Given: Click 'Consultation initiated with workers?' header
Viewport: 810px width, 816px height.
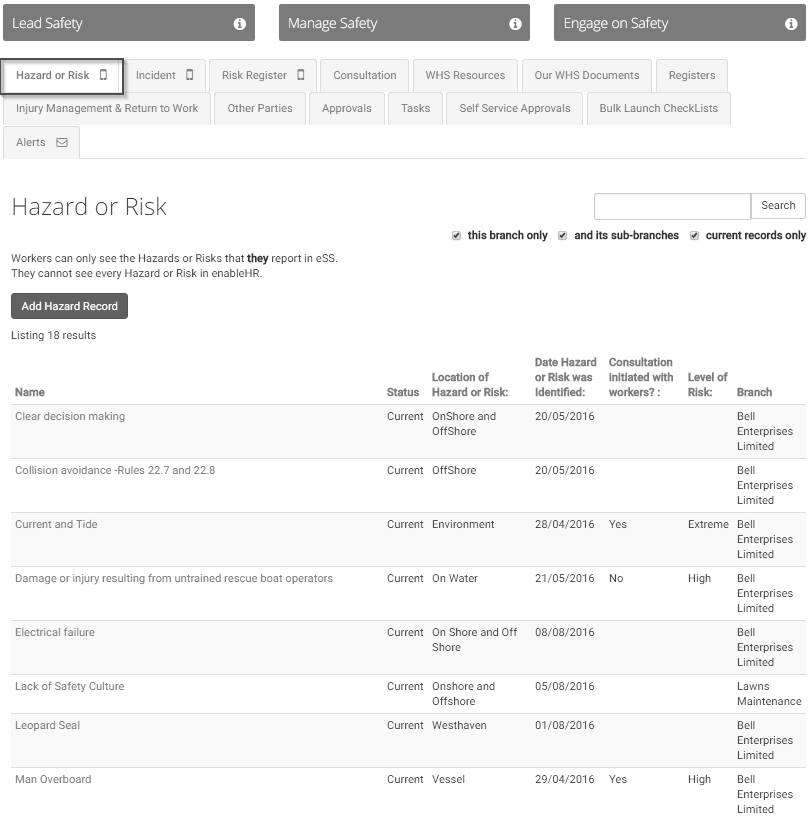Looking at the screenshot, I should (x=641, y=377).
